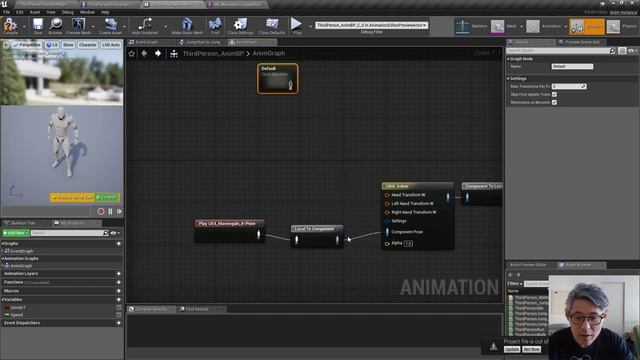Add a new variable with plus icon
The image size is (640, 360).
pyautogui.click(x=119, y=300)
